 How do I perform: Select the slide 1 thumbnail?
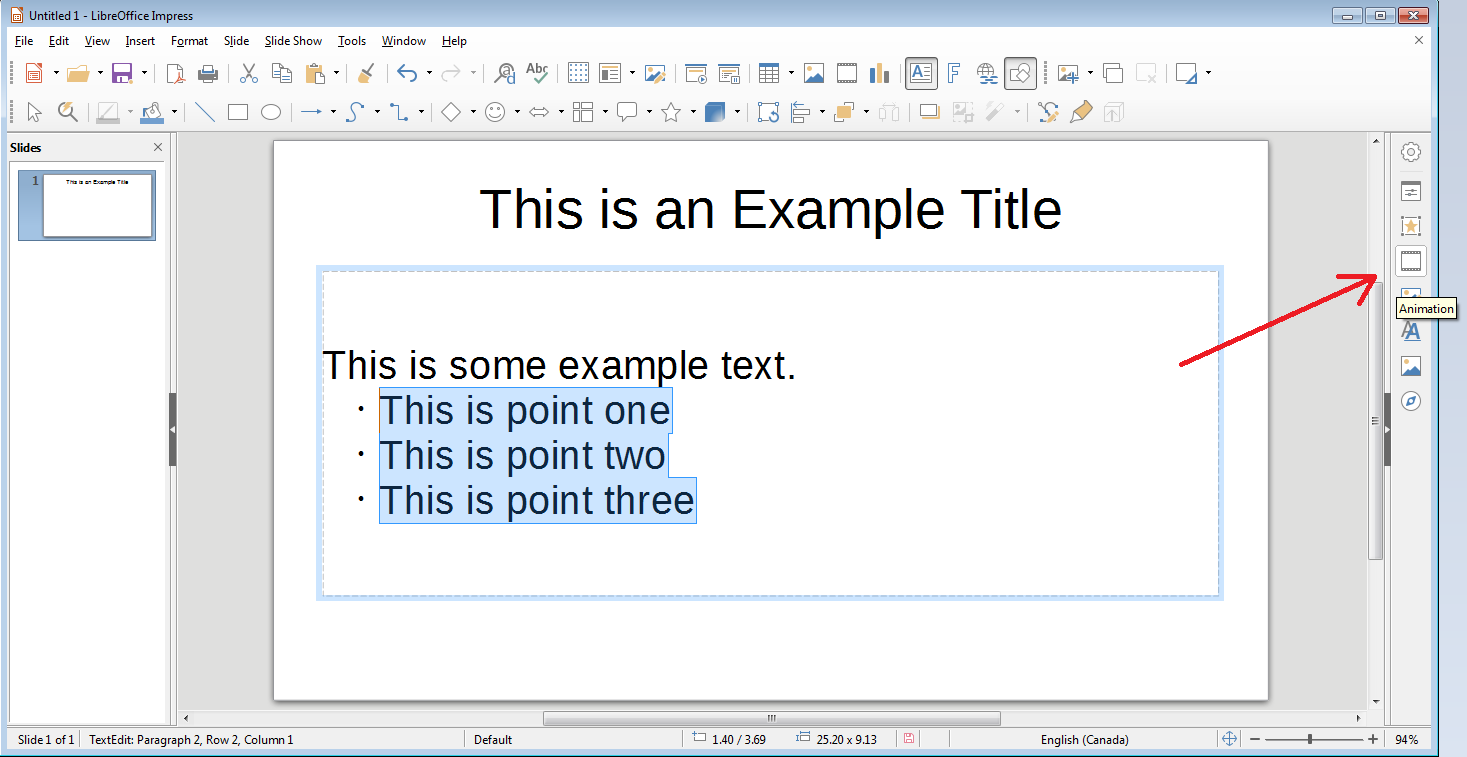point(86,205)
